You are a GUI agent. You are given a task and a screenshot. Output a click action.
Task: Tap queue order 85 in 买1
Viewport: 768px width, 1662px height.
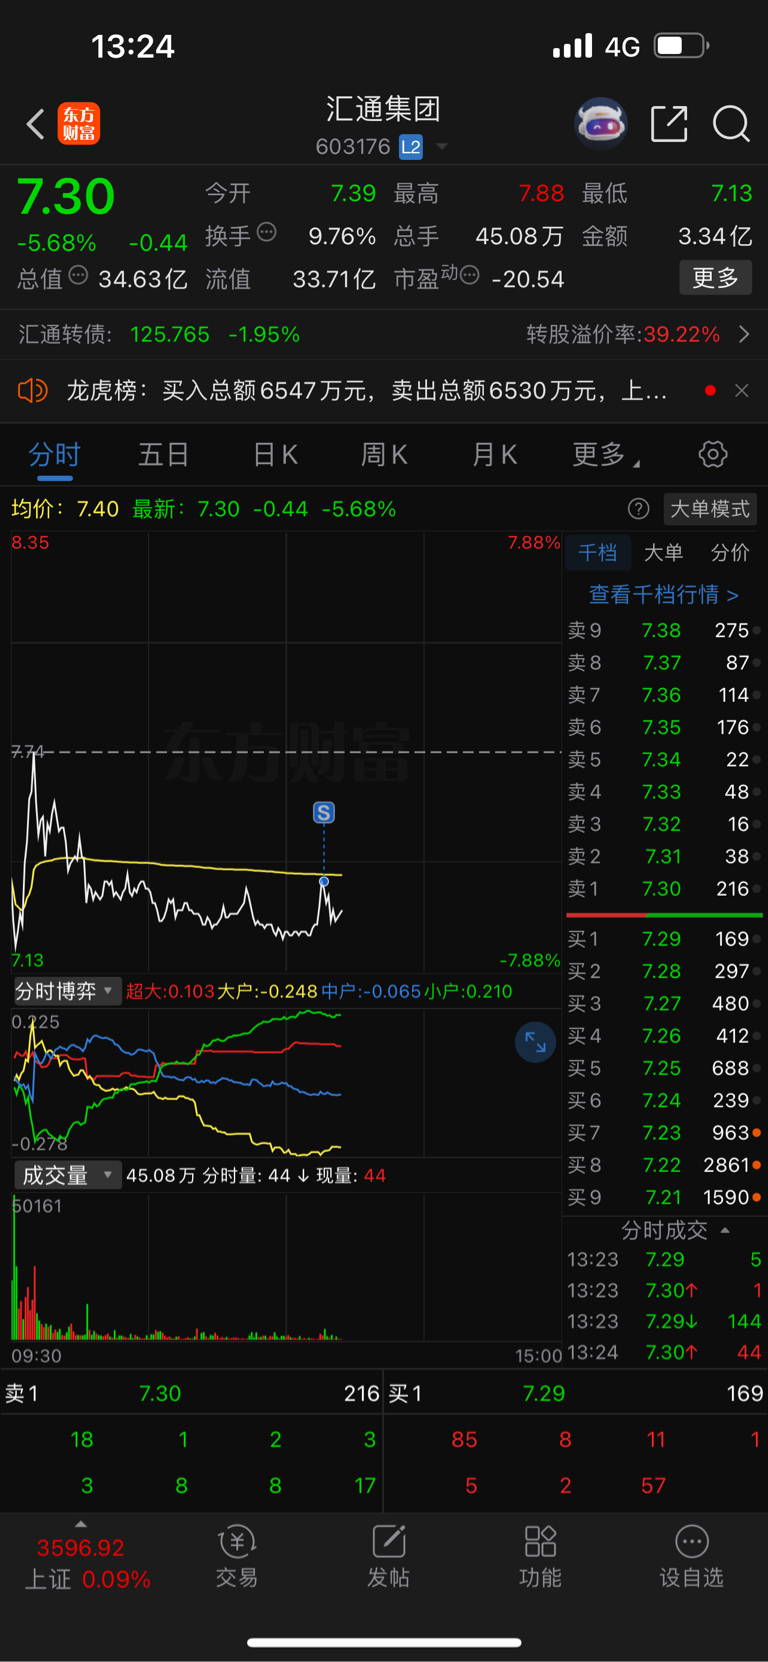(x=464, y=1440)
